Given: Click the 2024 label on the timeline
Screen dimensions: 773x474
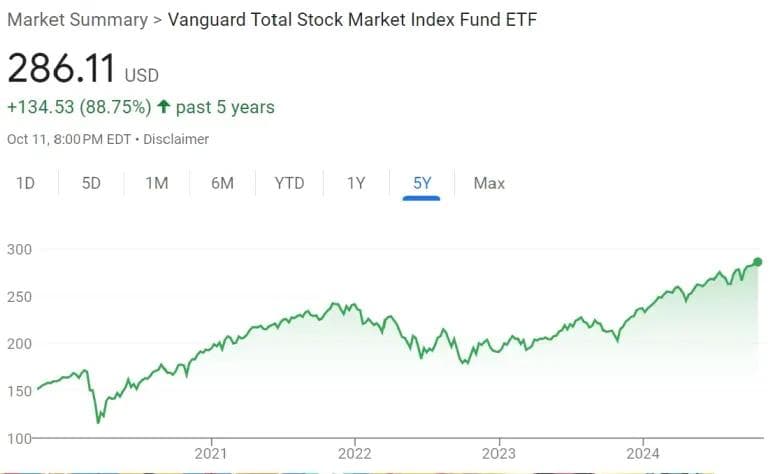Looking at the screenshot, I should pos(643,453).
